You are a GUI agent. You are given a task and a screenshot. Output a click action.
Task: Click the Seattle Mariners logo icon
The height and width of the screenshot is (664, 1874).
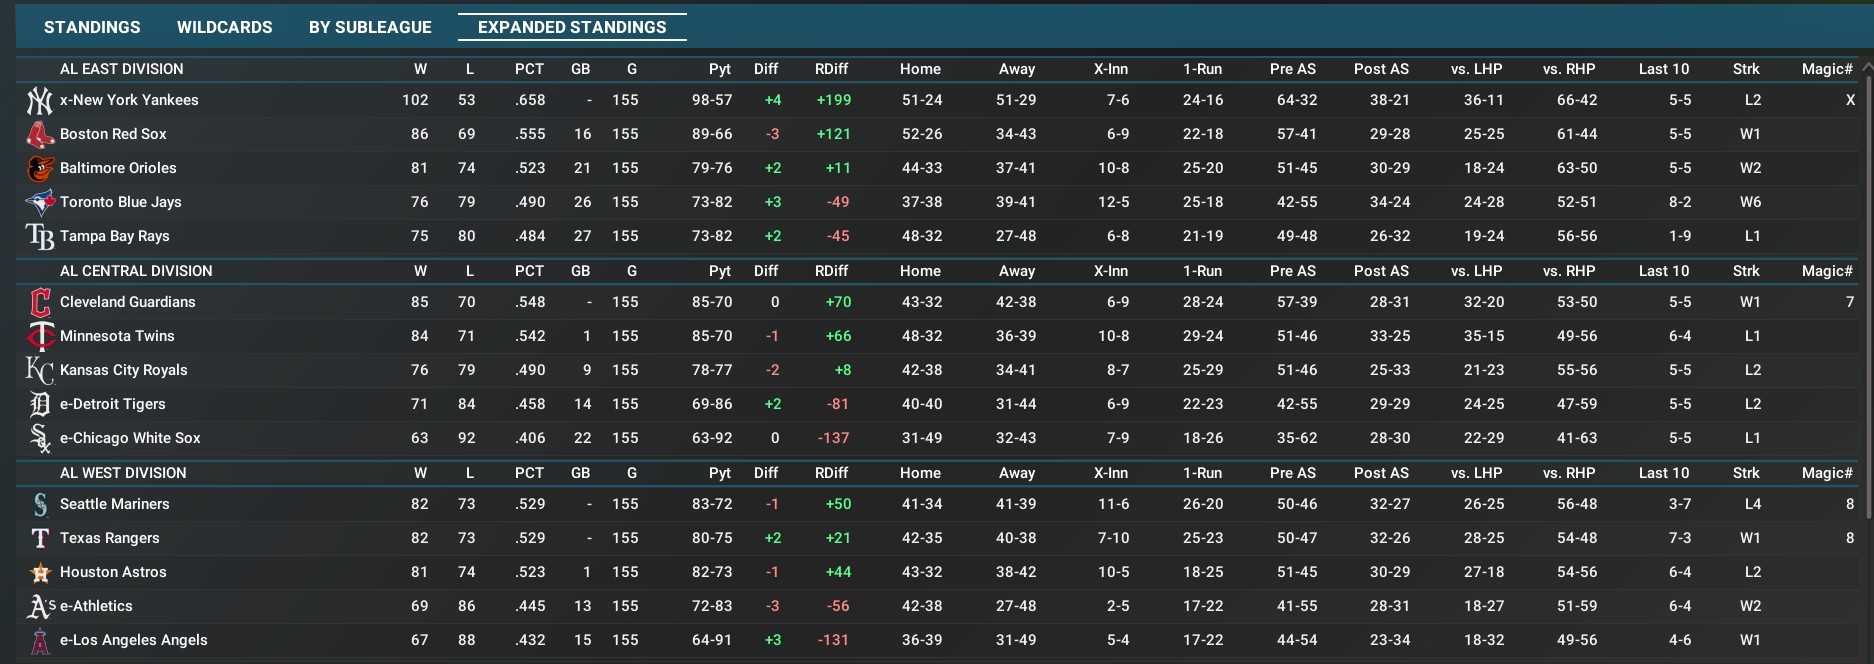coord(39,504)
